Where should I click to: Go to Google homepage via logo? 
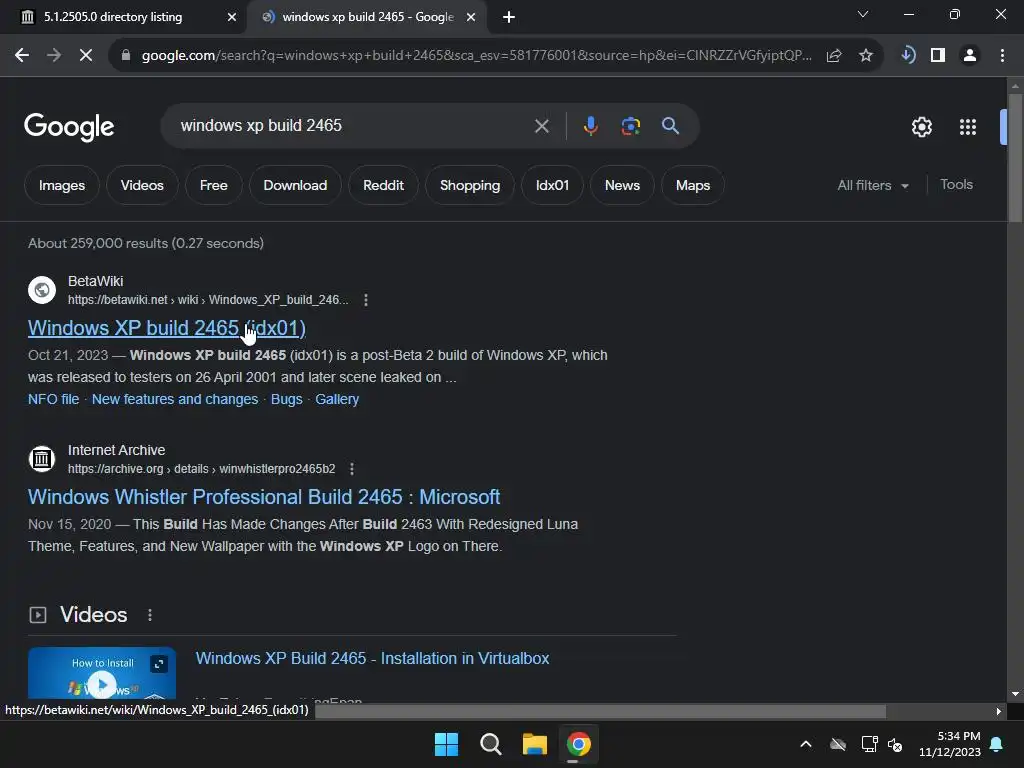[x=69, y=127]
